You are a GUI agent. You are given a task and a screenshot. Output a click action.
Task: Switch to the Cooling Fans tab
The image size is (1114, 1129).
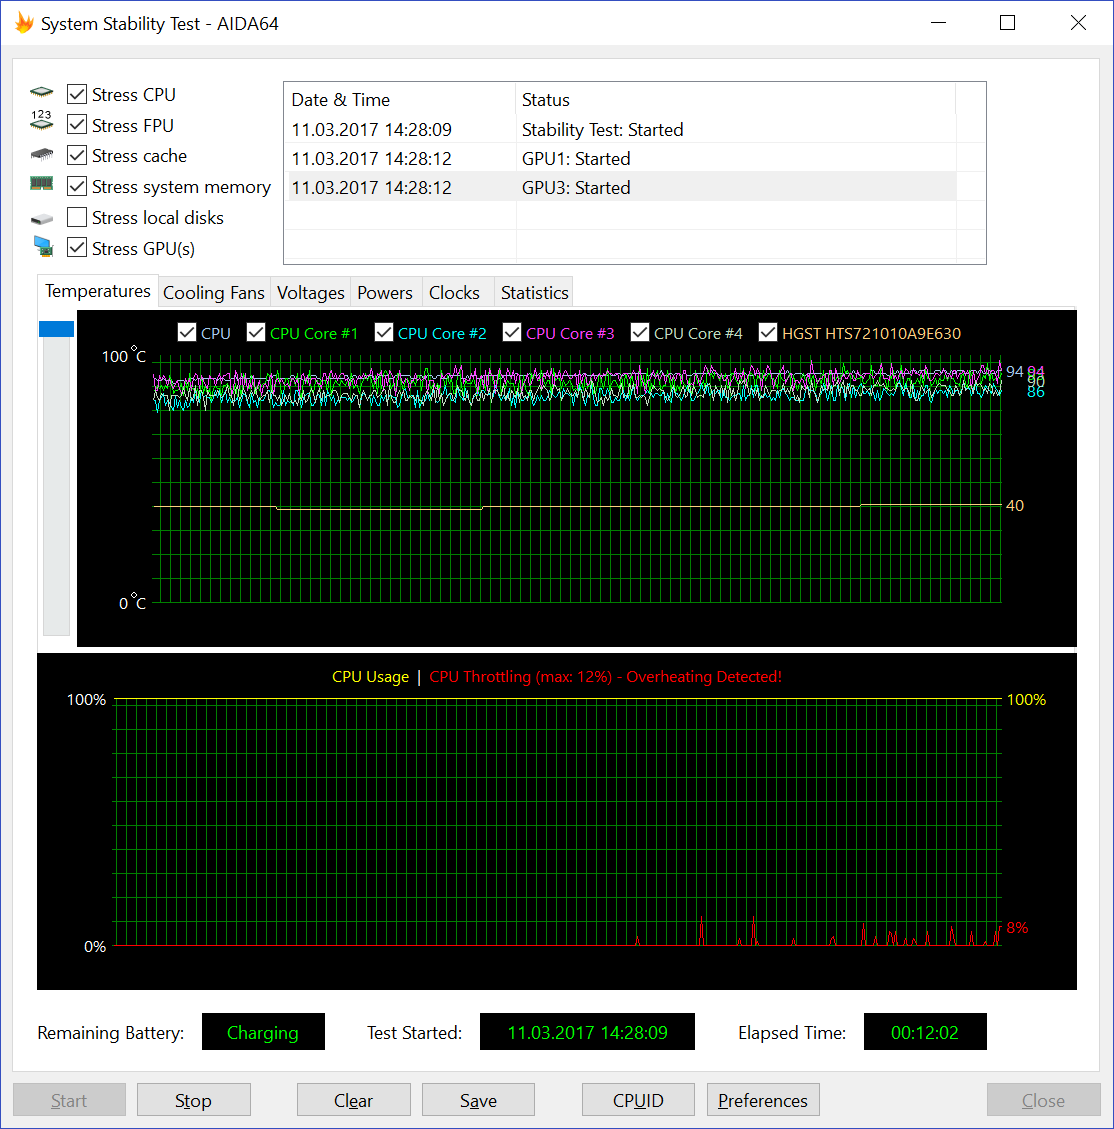point(213,292)
